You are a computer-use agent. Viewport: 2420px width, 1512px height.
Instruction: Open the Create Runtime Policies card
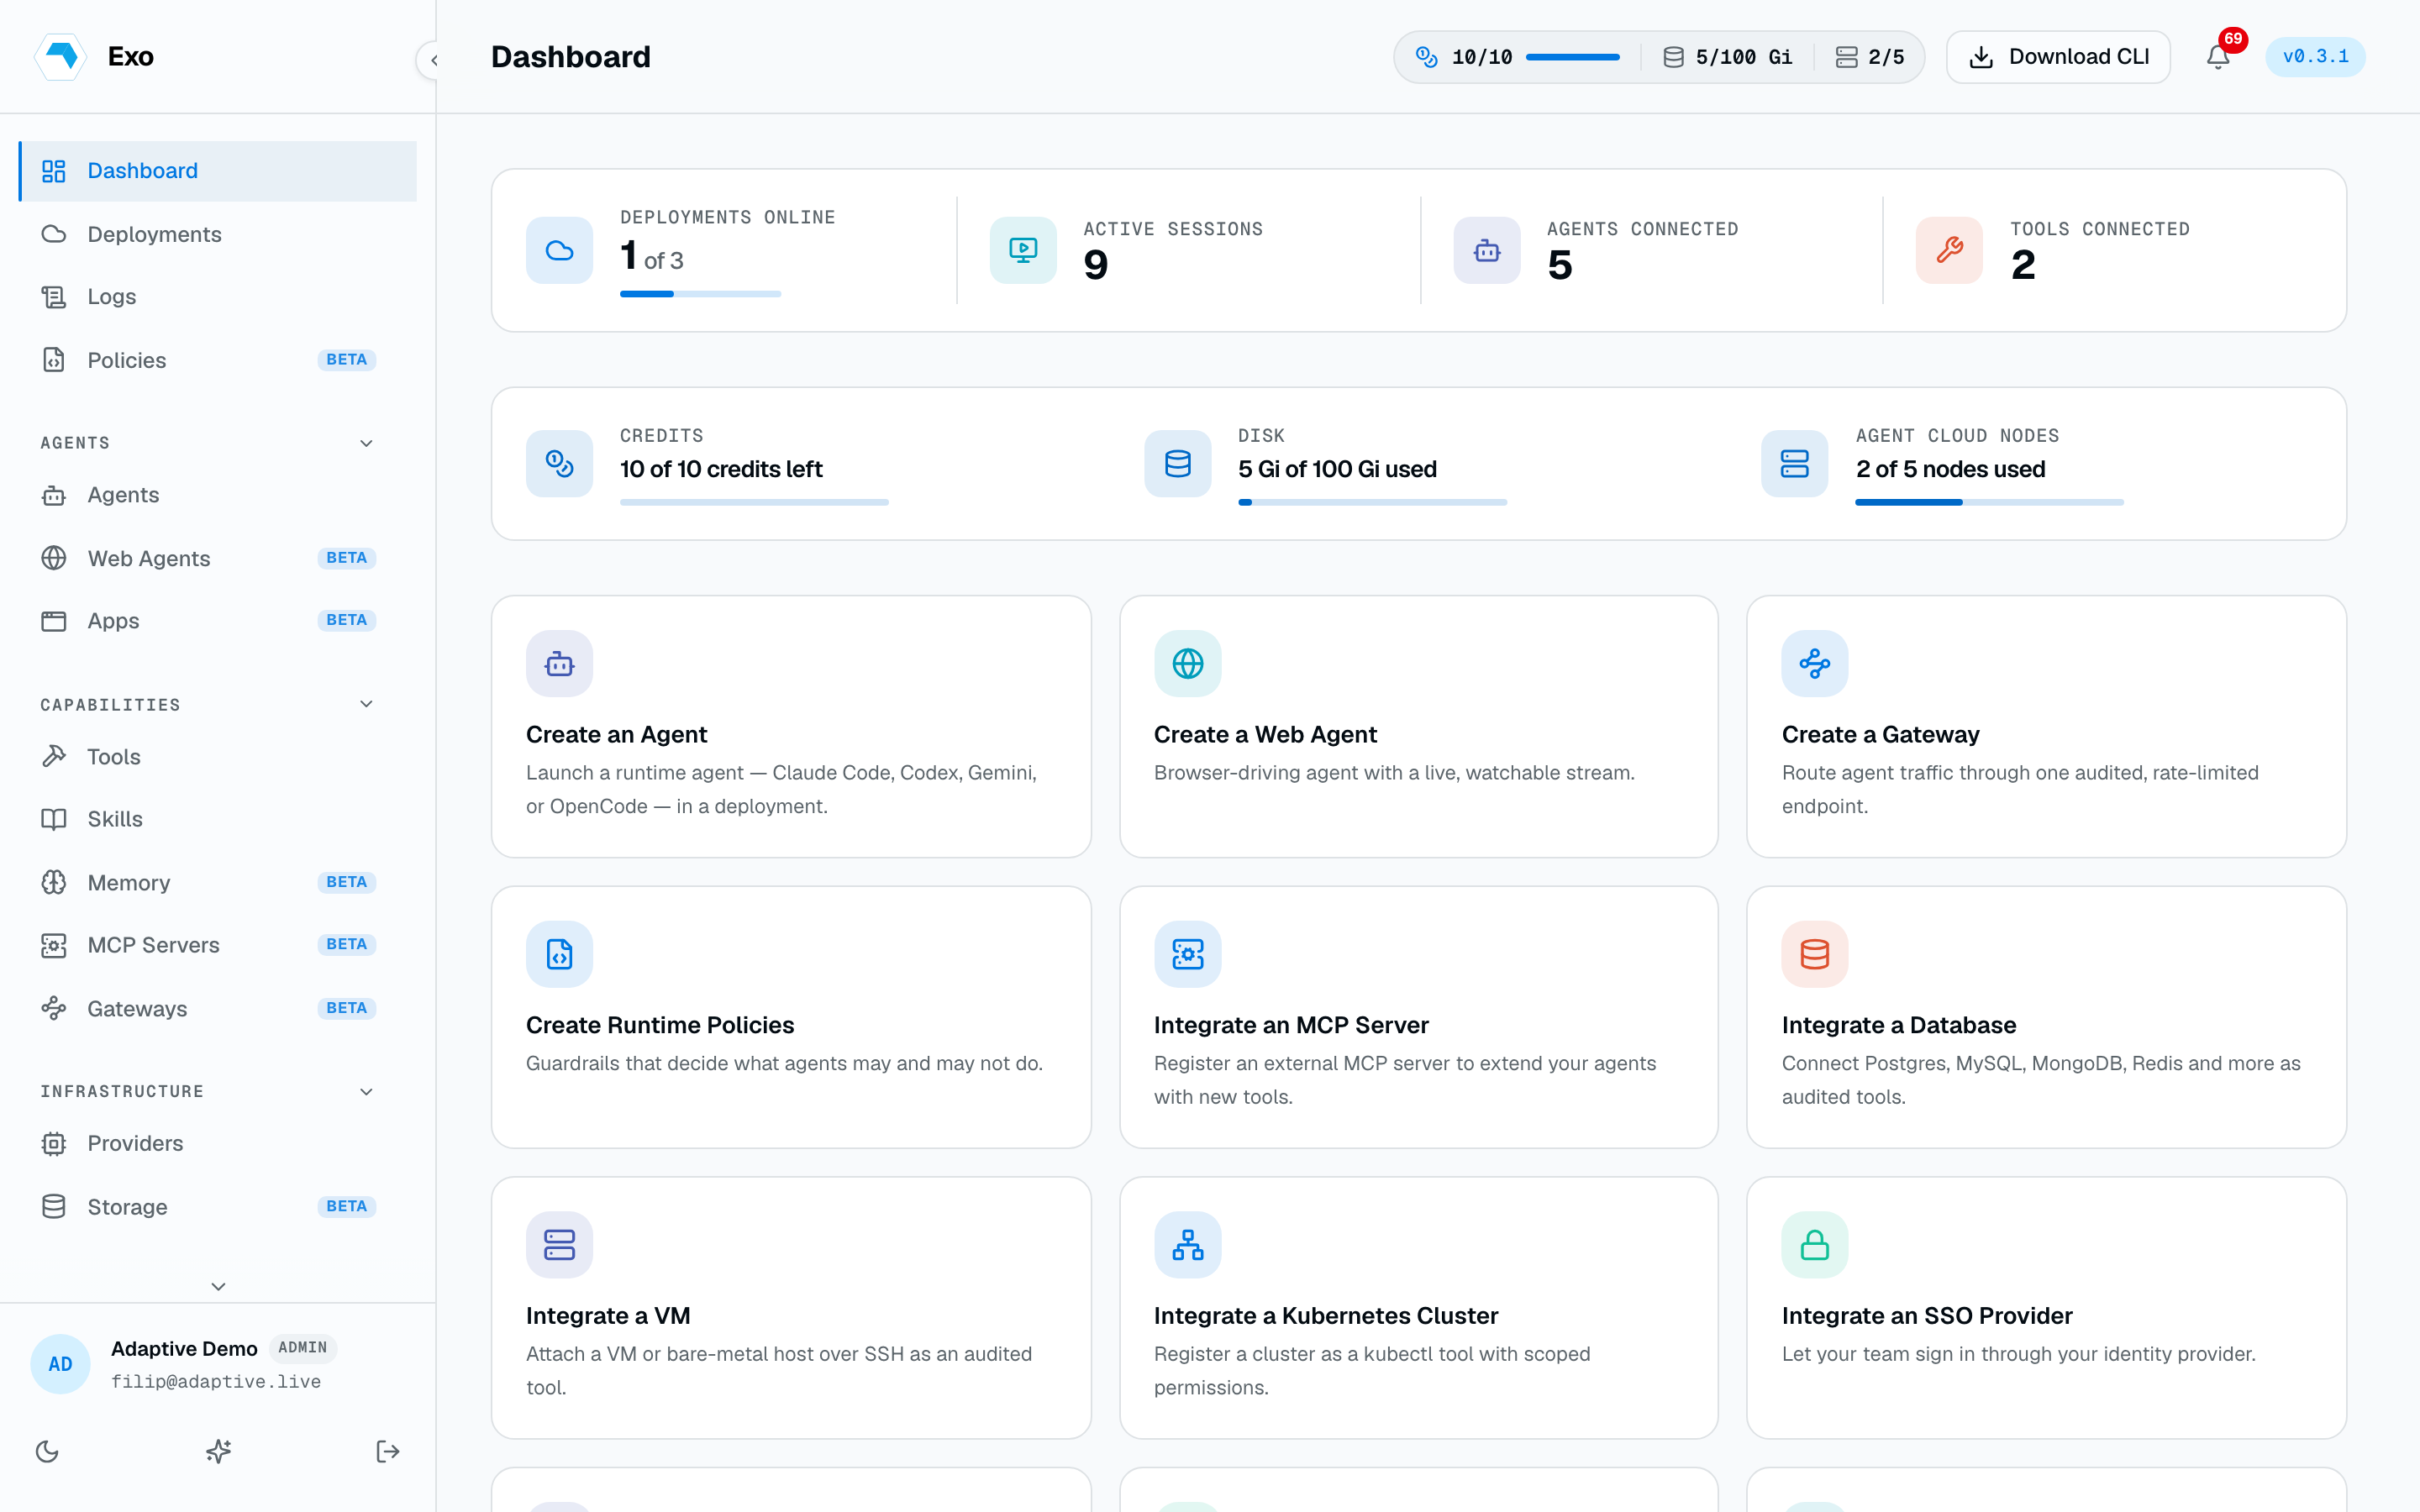point(791,1017)
